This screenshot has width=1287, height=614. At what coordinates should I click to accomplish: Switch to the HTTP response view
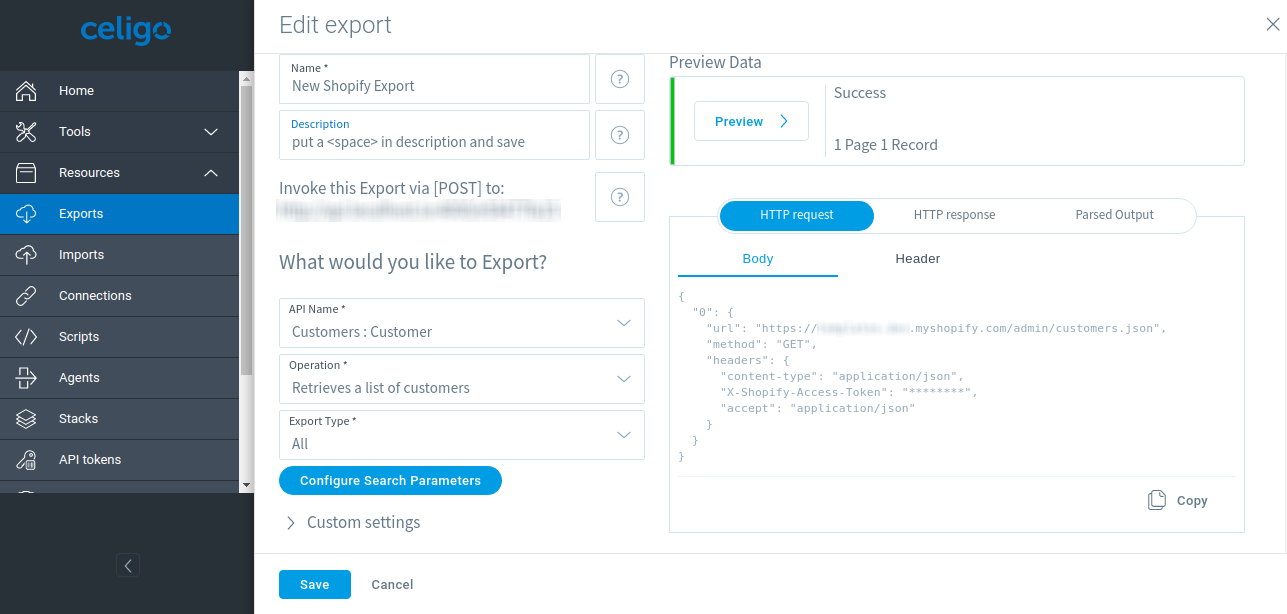coord(954,215)
